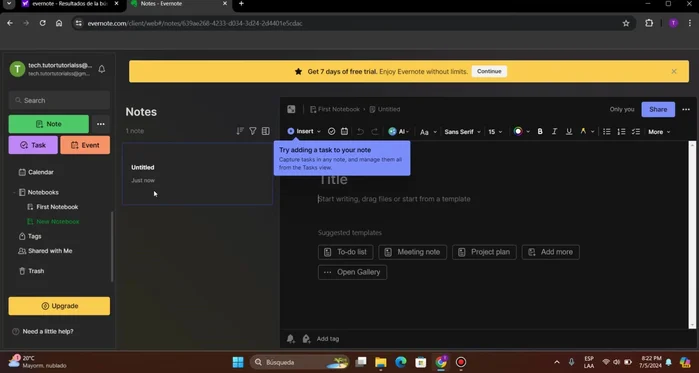Focus the Search field
699x373 pixels.
(x=59, y=100)
